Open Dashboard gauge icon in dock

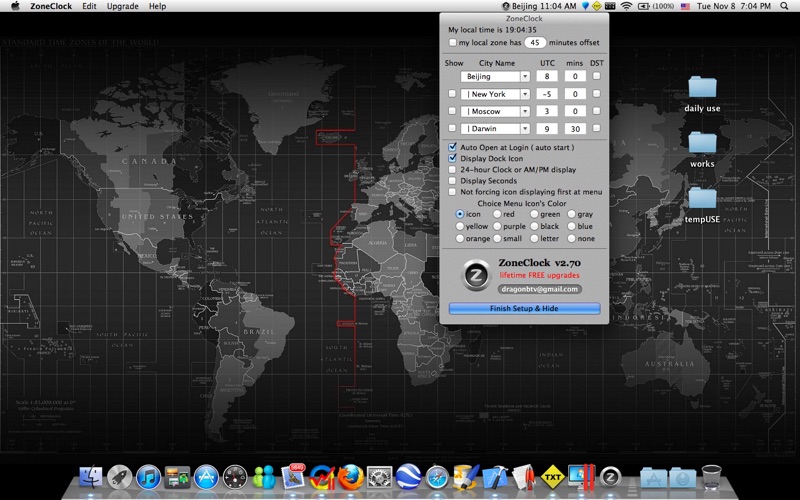click(235, 478)
